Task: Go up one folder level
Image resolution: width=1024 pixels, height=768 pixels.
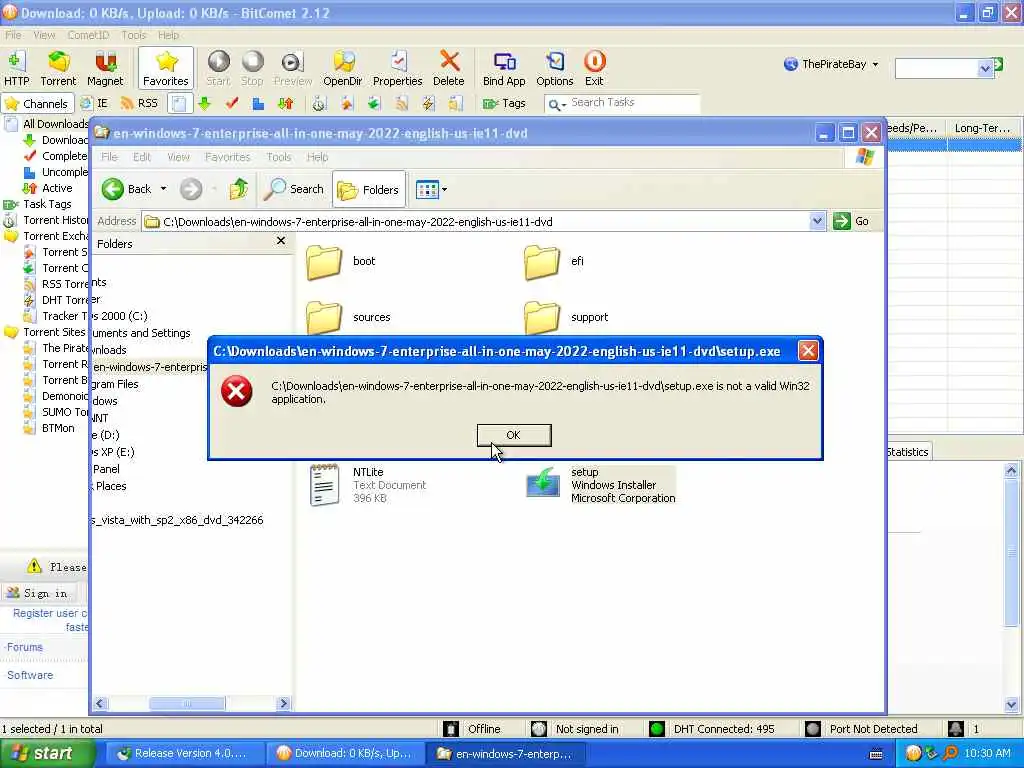Action: [x=238, y=189]
